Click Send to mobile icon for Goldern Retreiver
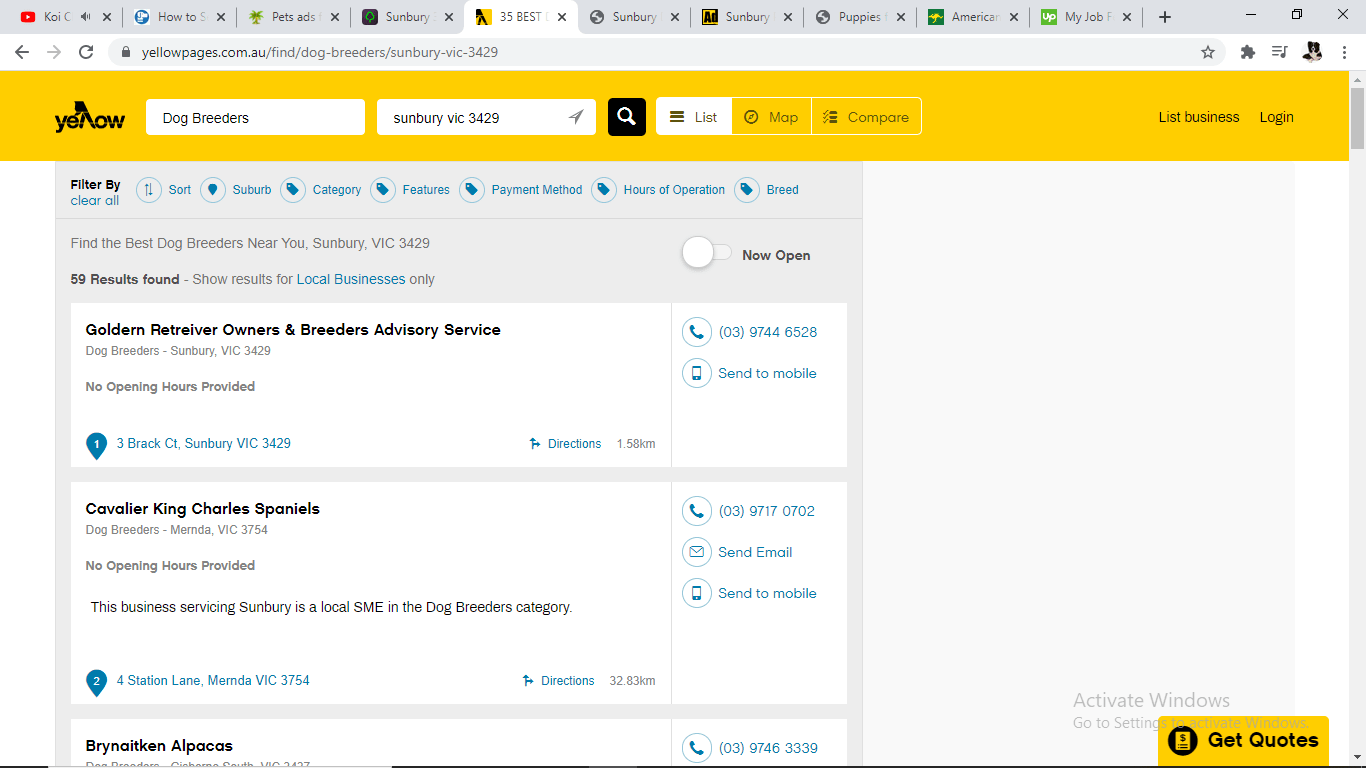The width and height of the screenshot is (1366, 768). pyautogui.click(x=697, y=373)
